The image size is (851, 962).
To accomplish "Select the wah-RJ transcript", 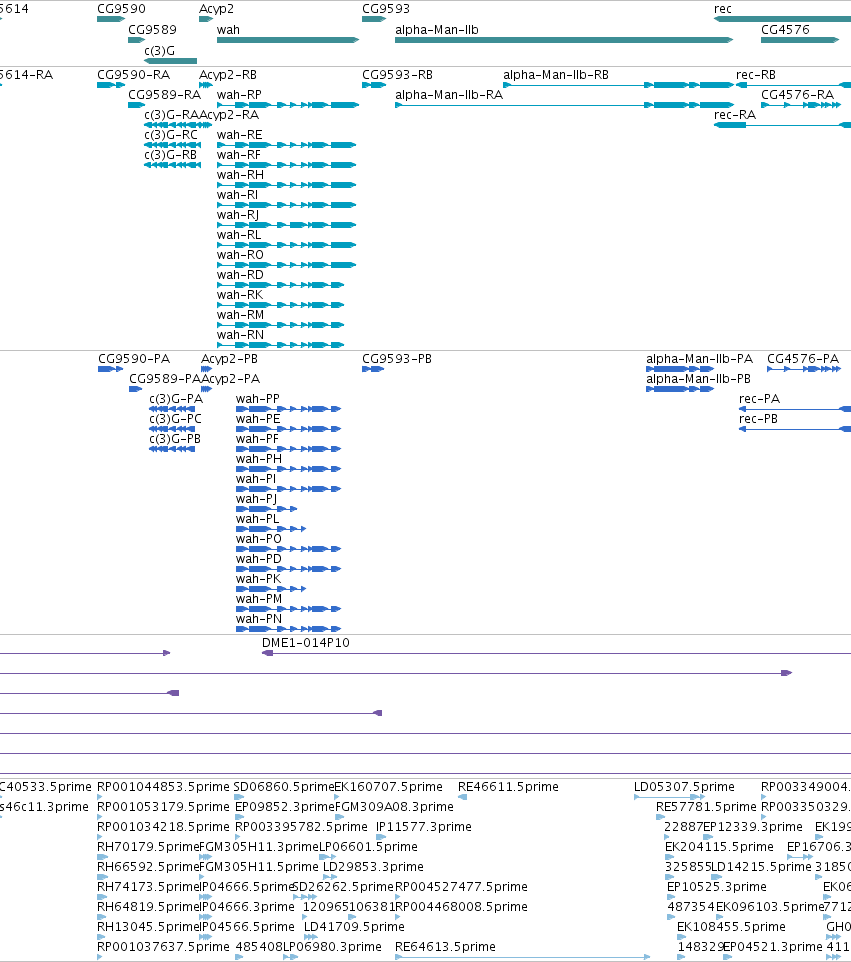I will [x=287, y=225].
